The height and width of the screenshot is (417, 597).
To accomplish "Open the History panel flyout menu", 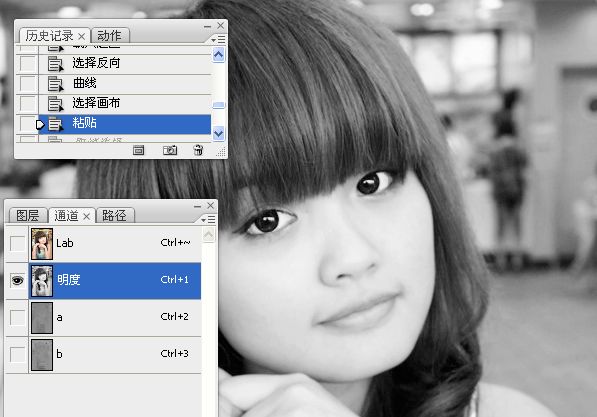I will coord(218,40).
